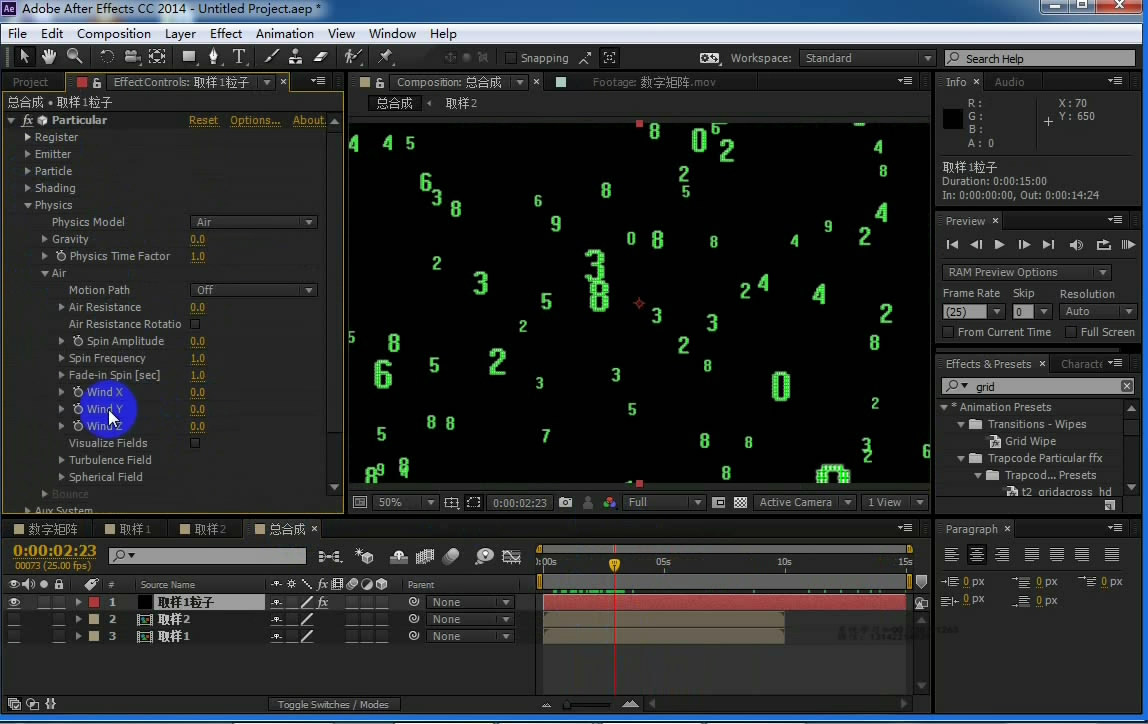1148x724 pixels.
Task: Toggle Preview panel audio mute speaker
Action: [1076, 245]
